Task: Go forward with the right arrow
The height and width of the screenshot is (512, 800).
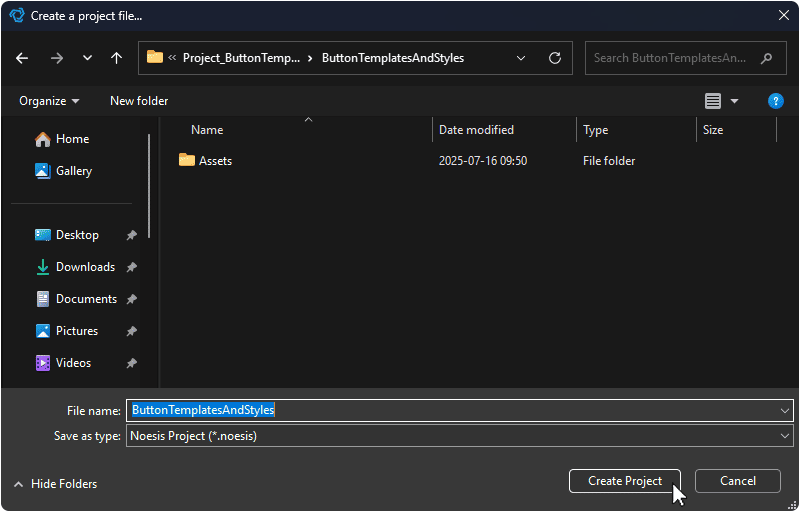Action: pyautogui.click(x=57, y=58)
